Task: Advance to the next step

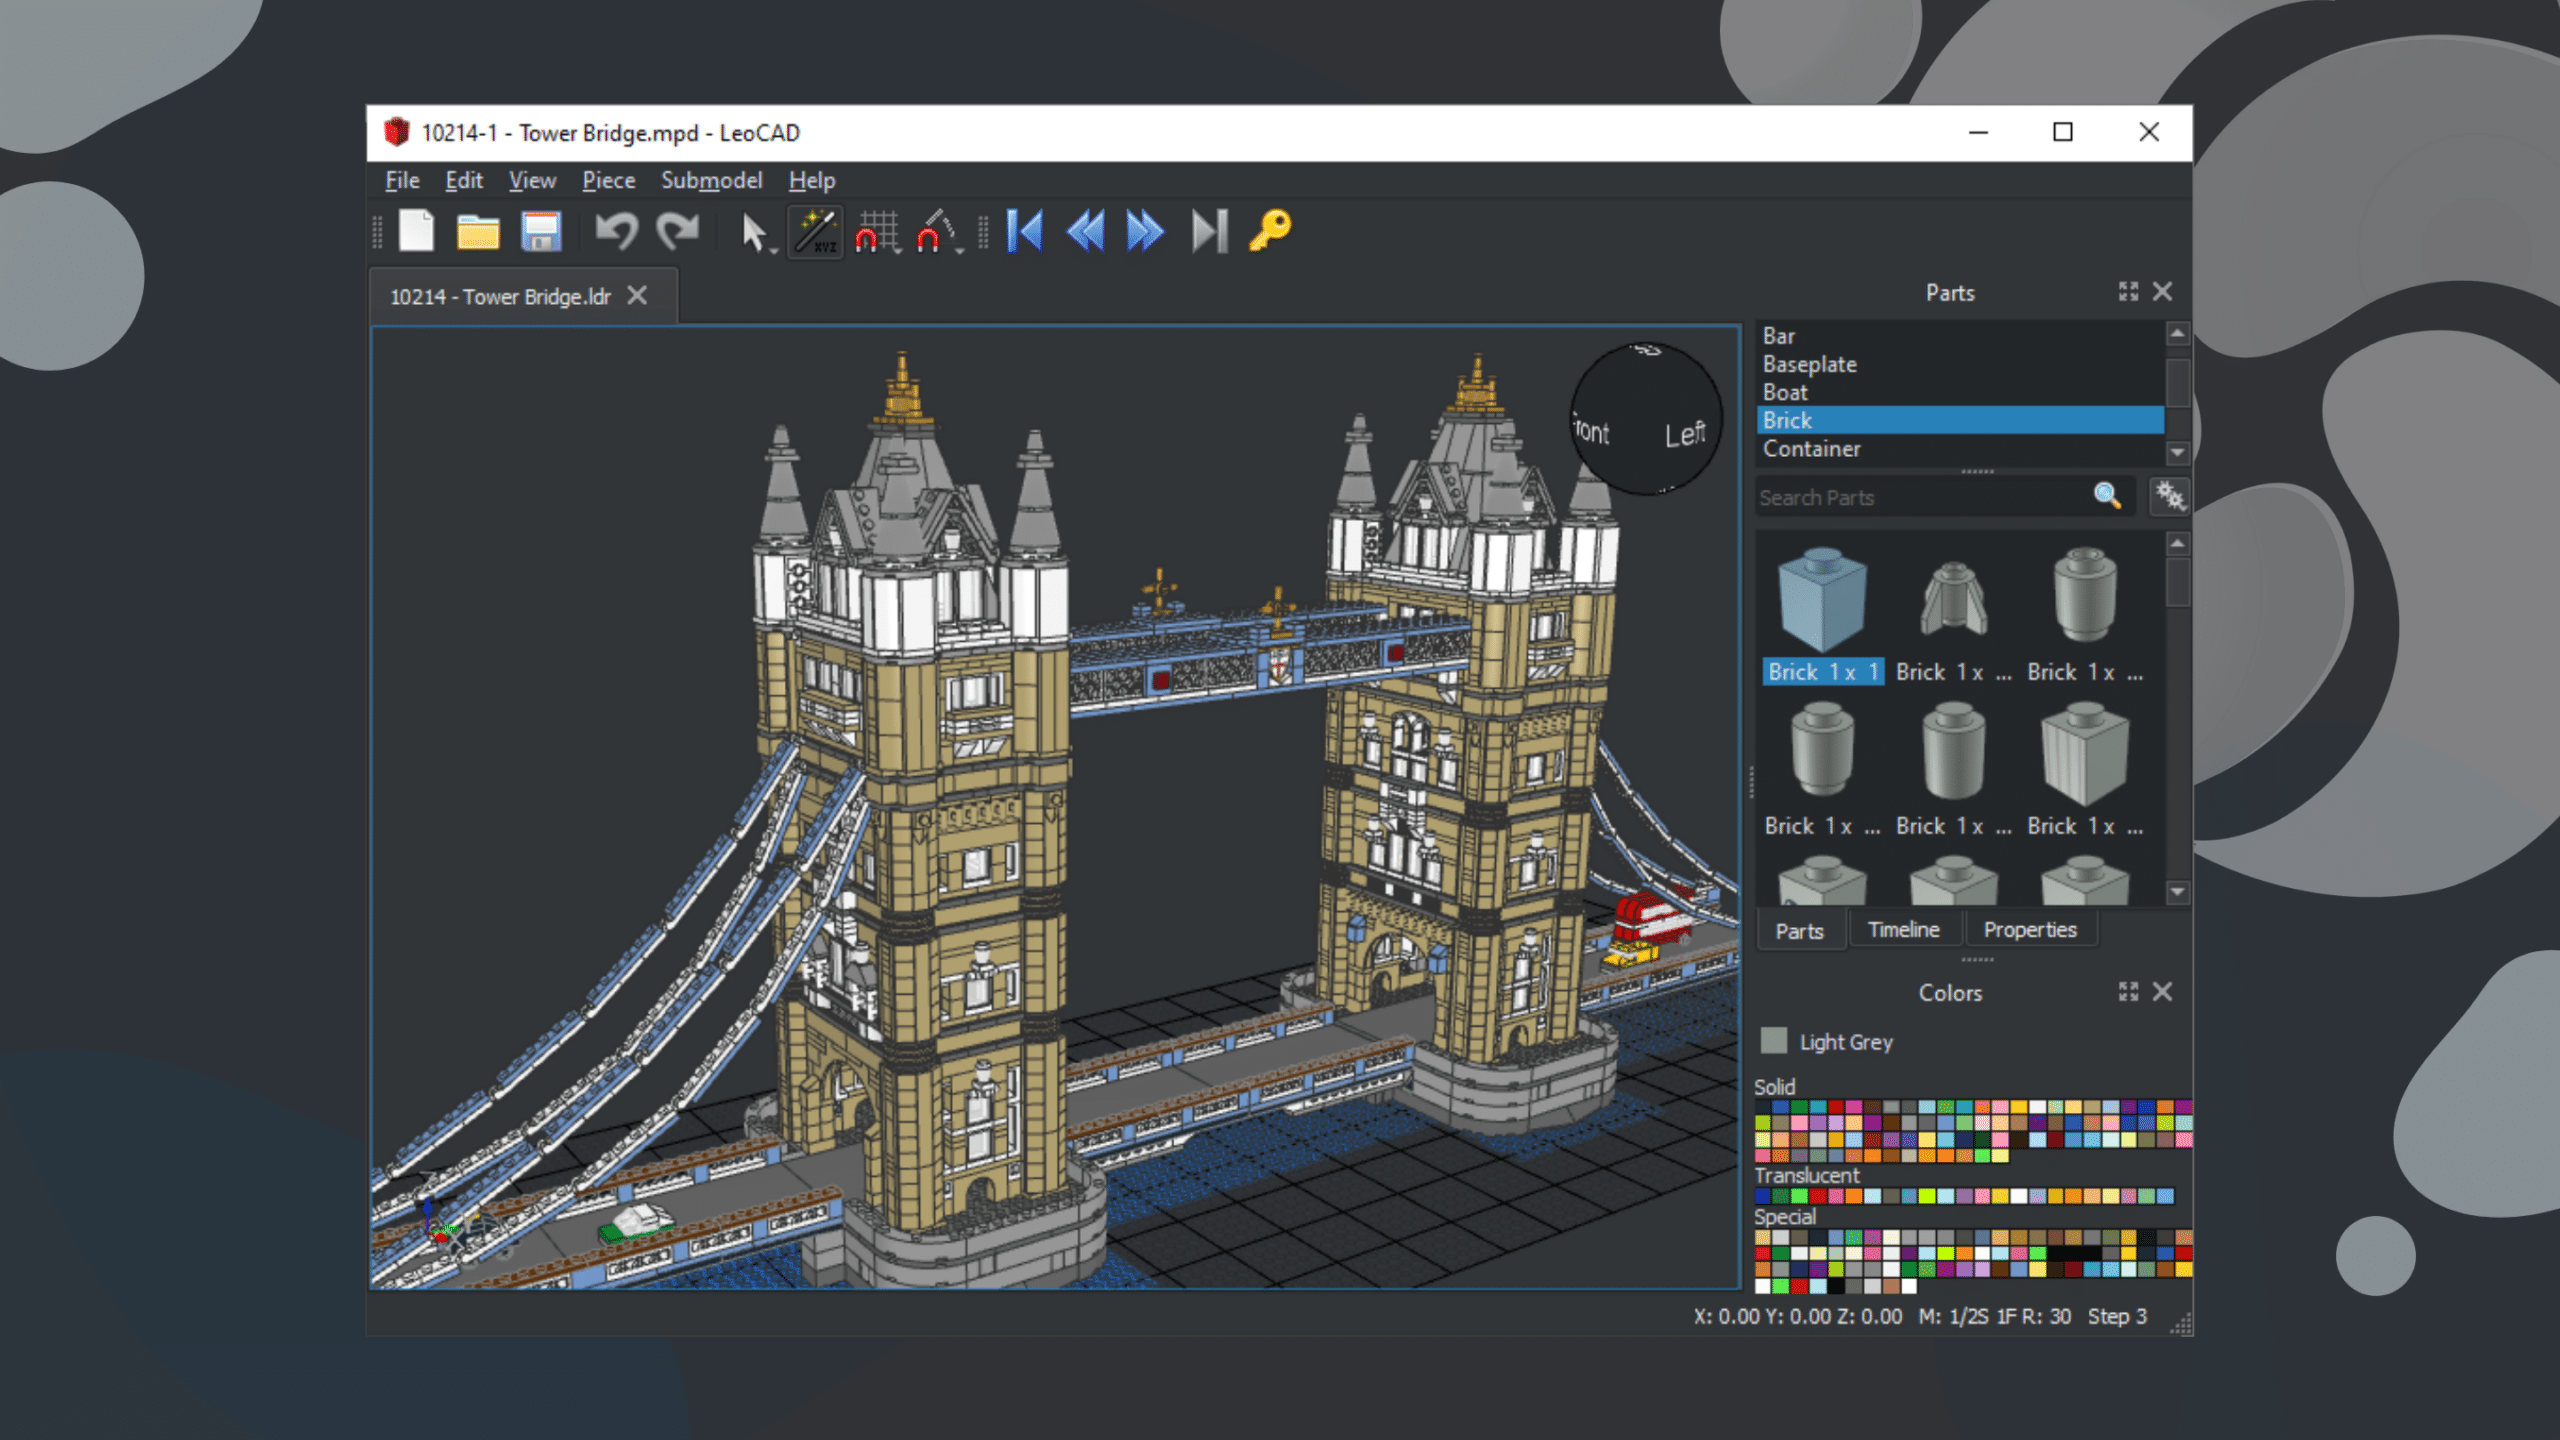Action: pyautogui.click(x=1146, y=231)
